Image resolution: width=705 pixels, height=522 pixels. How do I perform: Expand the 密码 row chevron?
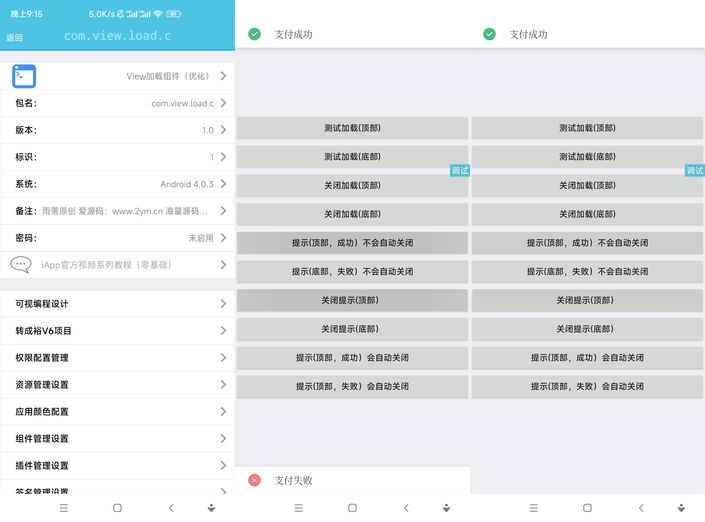coord(223,238)
